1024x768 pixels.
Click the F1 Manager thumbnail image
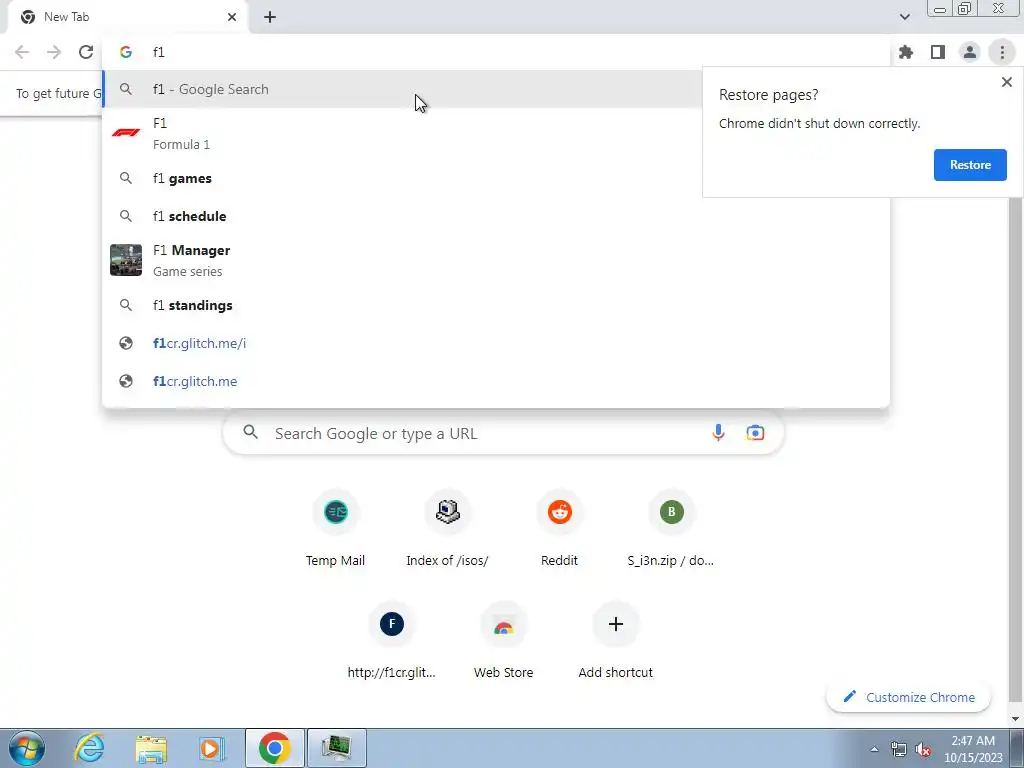pyautogui.click(x=125, y=260)
